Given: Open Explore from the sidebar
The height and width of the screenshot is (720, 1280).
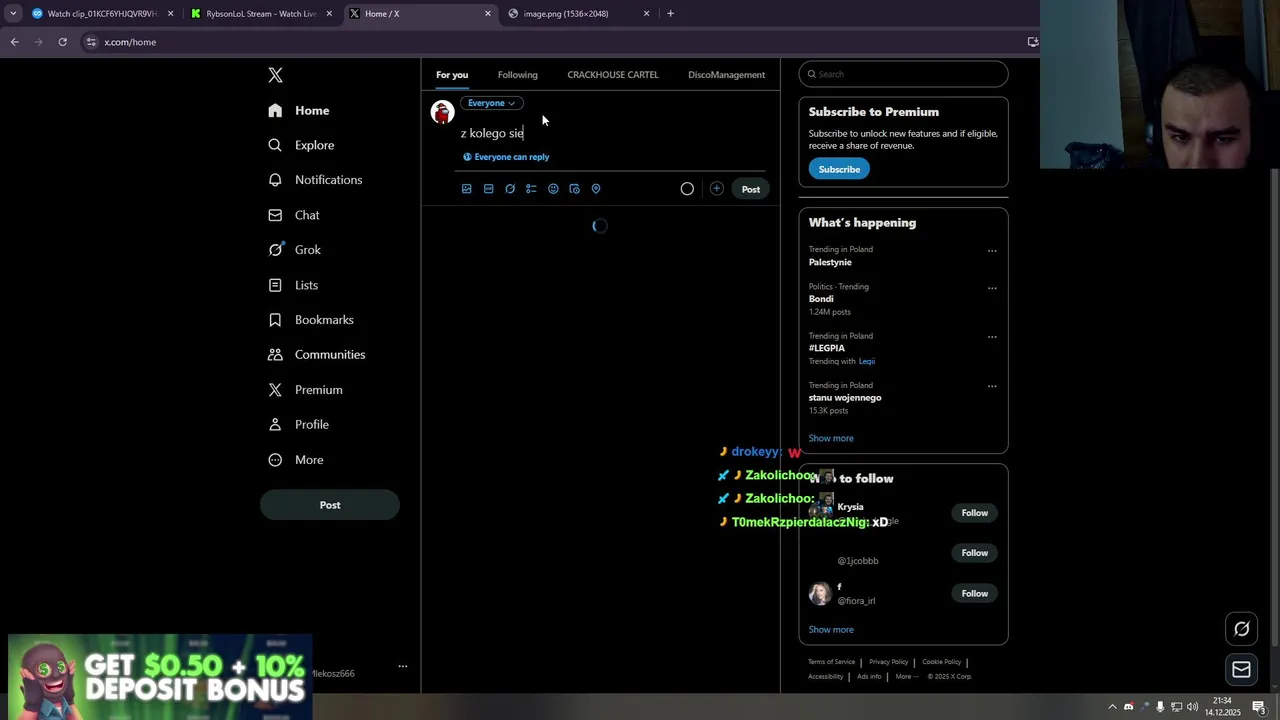Looking at the screenshot, I should [x=302, y=145].
